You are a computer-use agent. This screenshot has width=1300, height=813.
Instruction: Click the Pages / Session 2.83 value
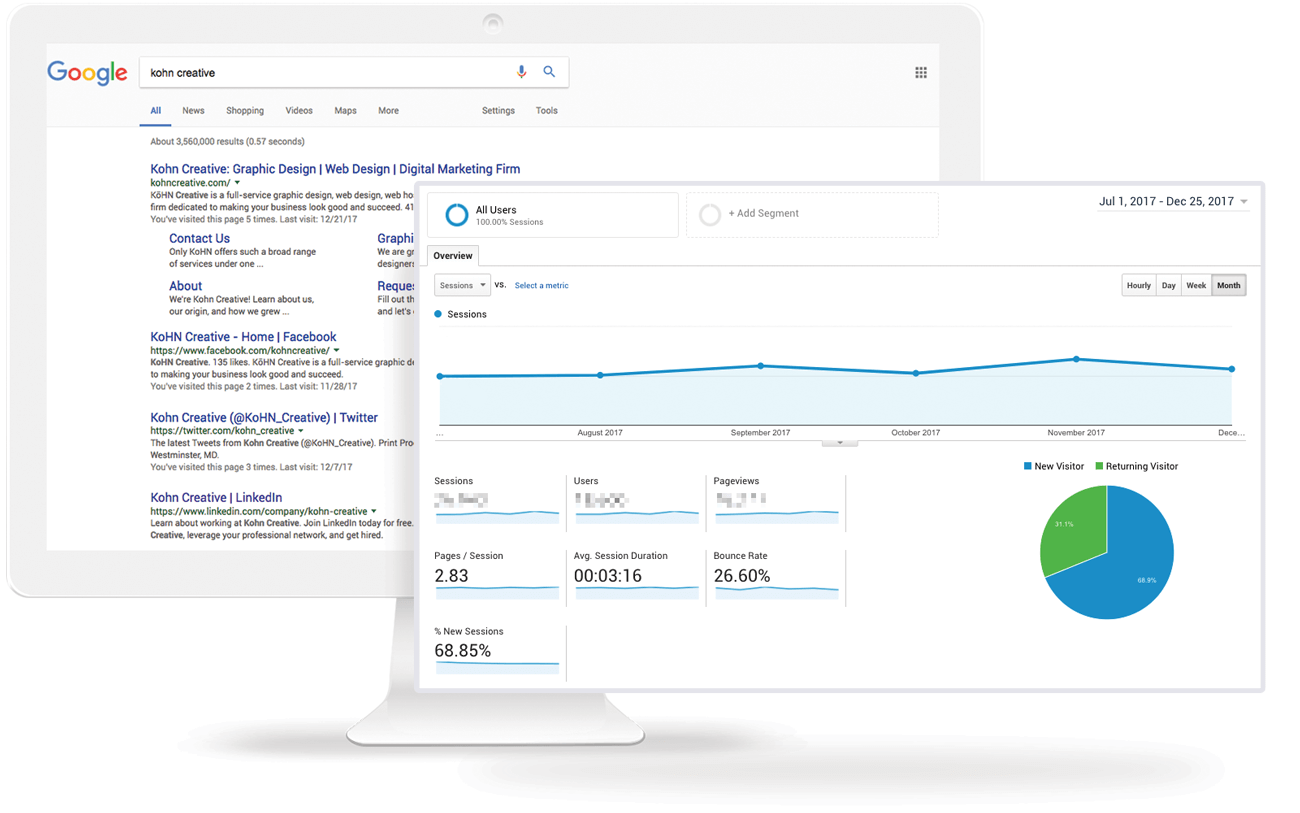pos(451,576)
